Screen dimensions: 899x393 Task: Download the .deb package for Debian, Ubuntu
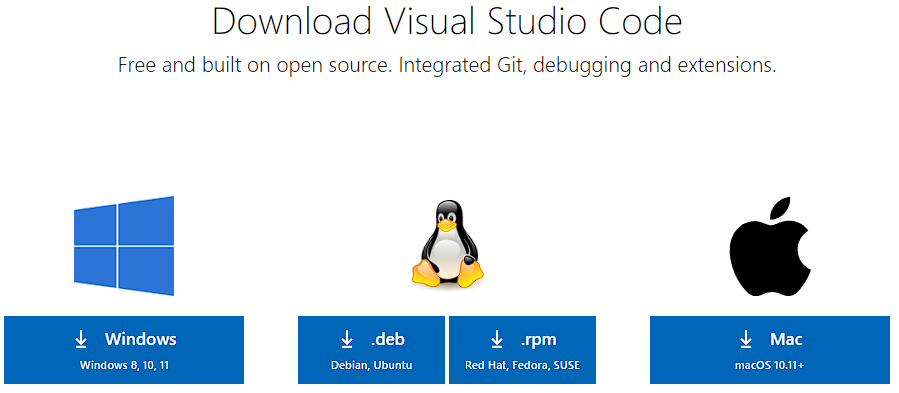point(372,350)
